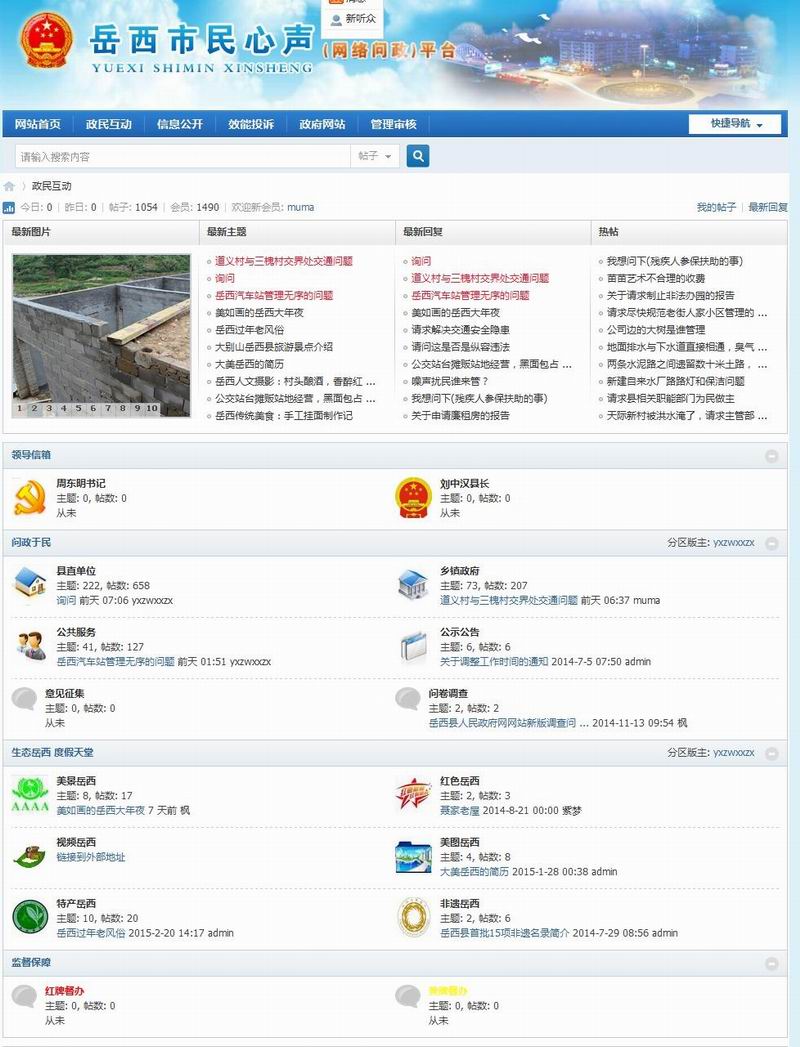This screenshot has width=800, height=1047.
Task: Open the 美景岳西 AAAA icon
Action: pos(29,795)
